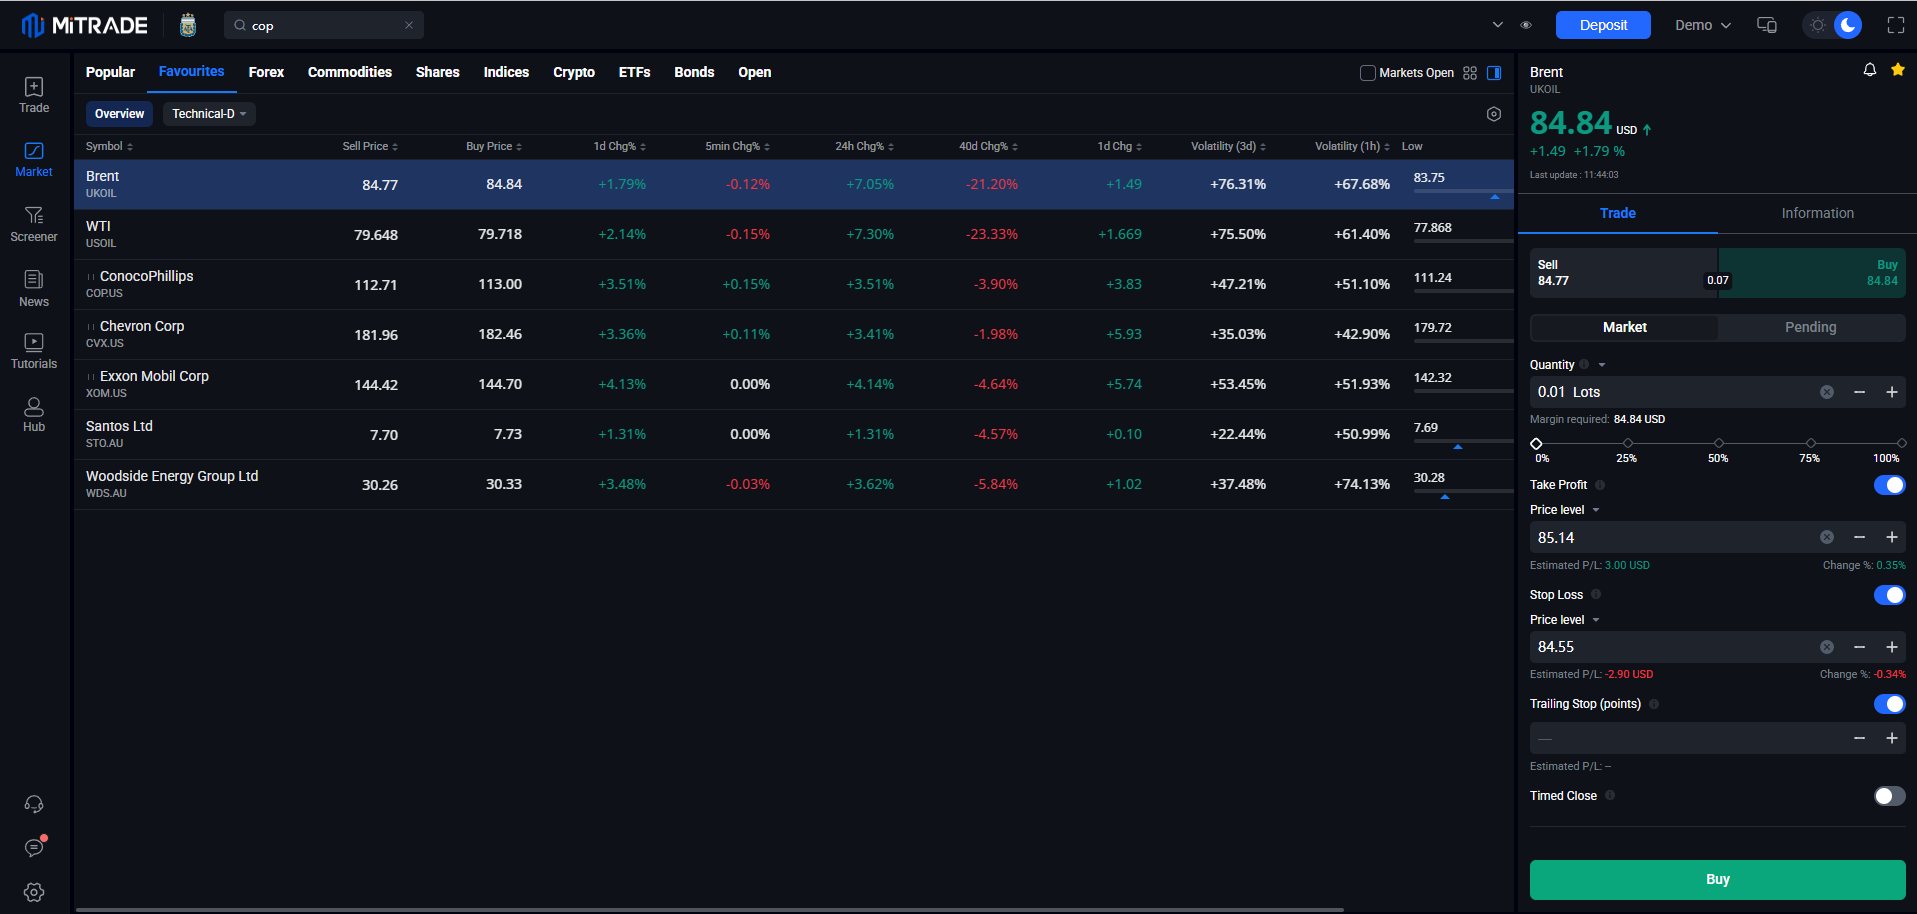Increase quantity with plus button
The width and height of the screenshot is (1917, 914).
pos(1892,392)
